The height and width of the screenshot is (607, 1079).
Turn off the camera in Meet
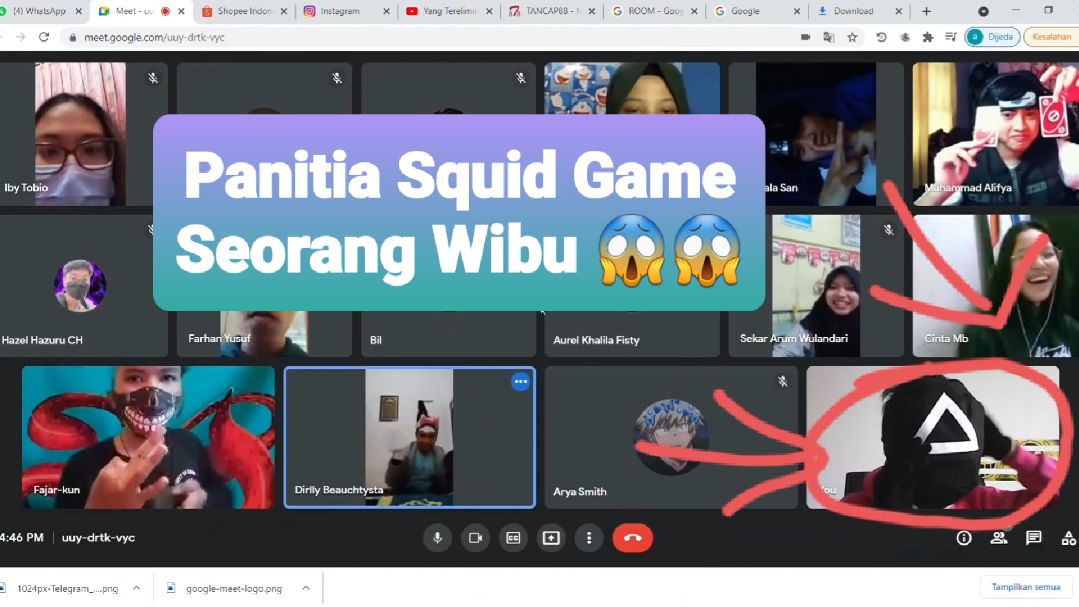(x=475, y=538)
